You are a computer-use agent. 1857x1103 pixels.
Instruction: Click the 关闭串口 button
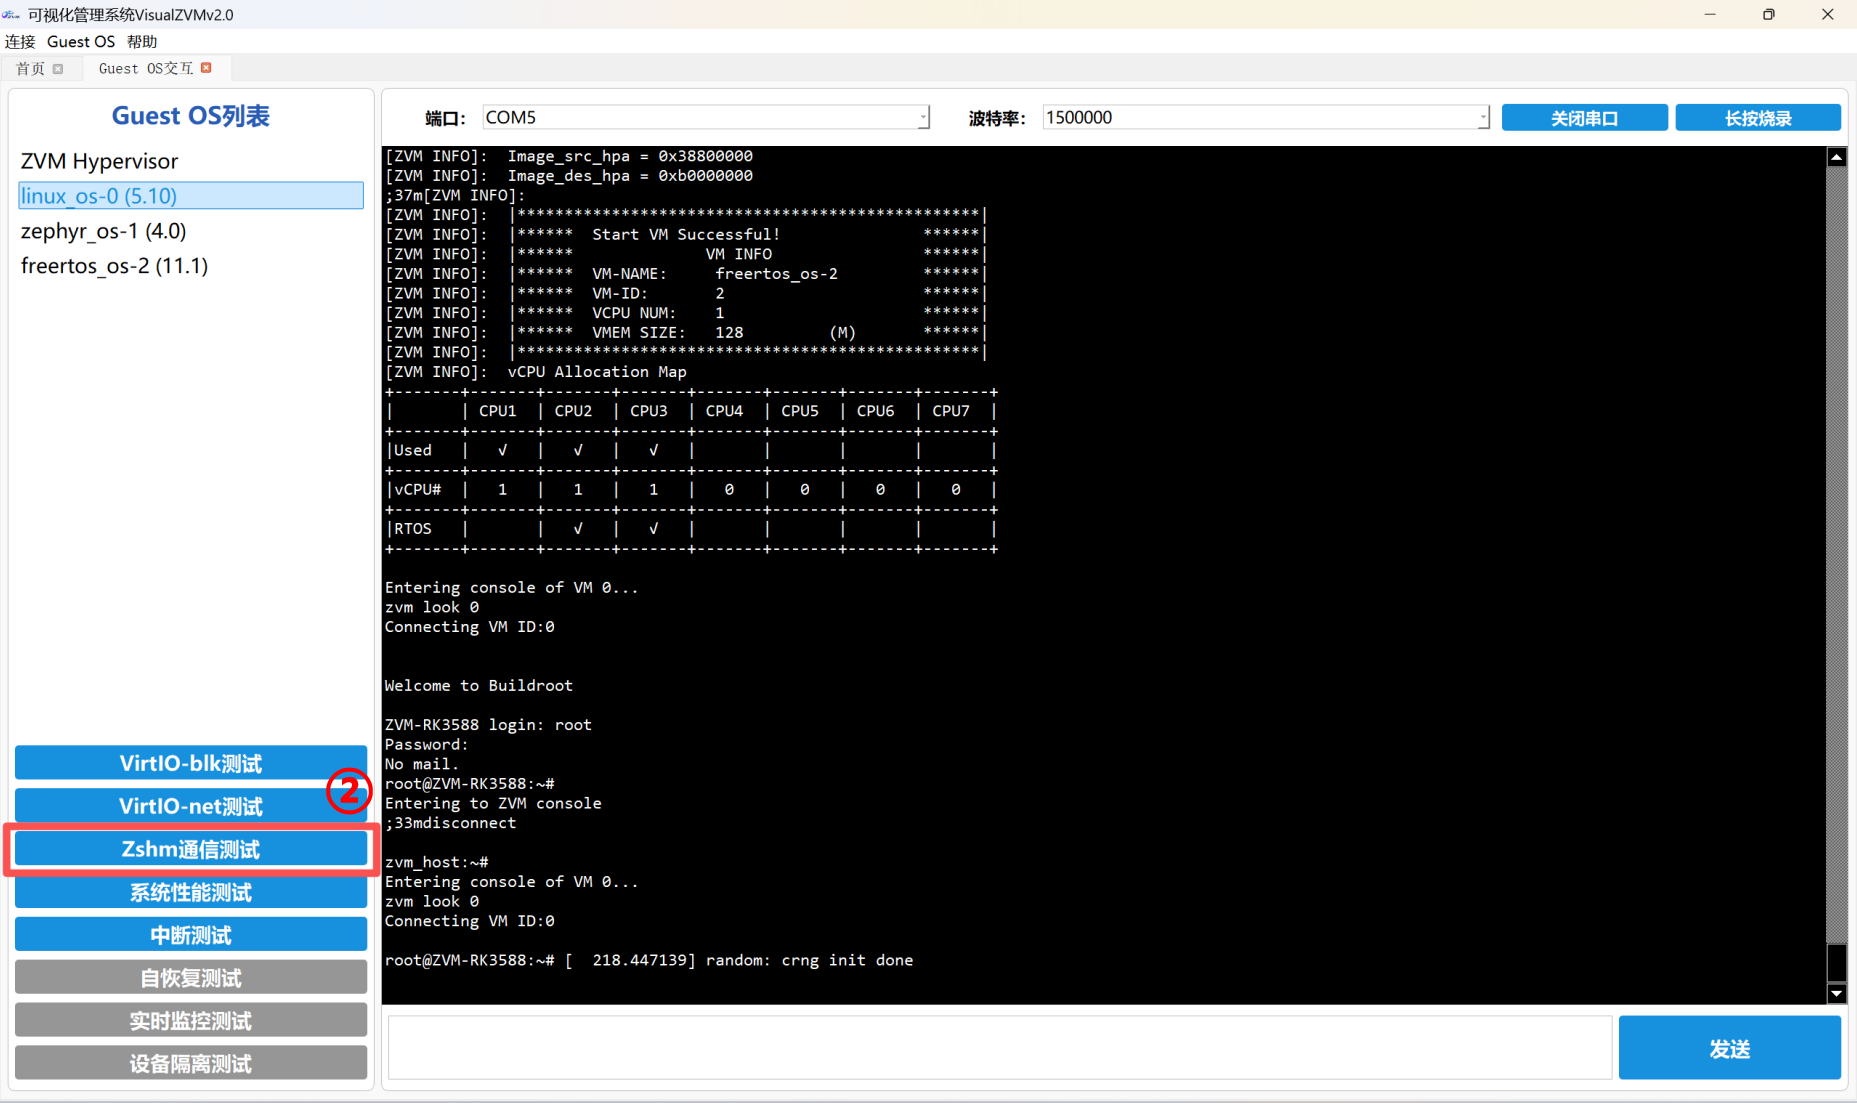[1584, 118]
